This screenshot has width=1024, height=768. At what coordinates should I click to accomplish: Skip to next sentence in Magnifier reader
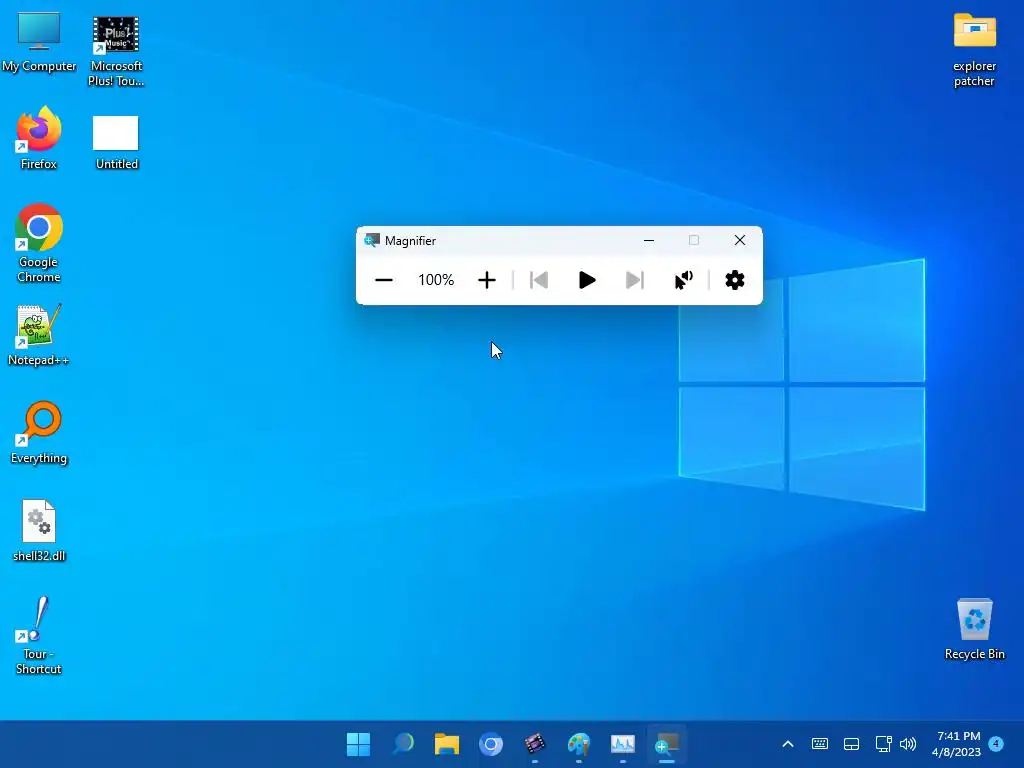[x=634, y=280]
